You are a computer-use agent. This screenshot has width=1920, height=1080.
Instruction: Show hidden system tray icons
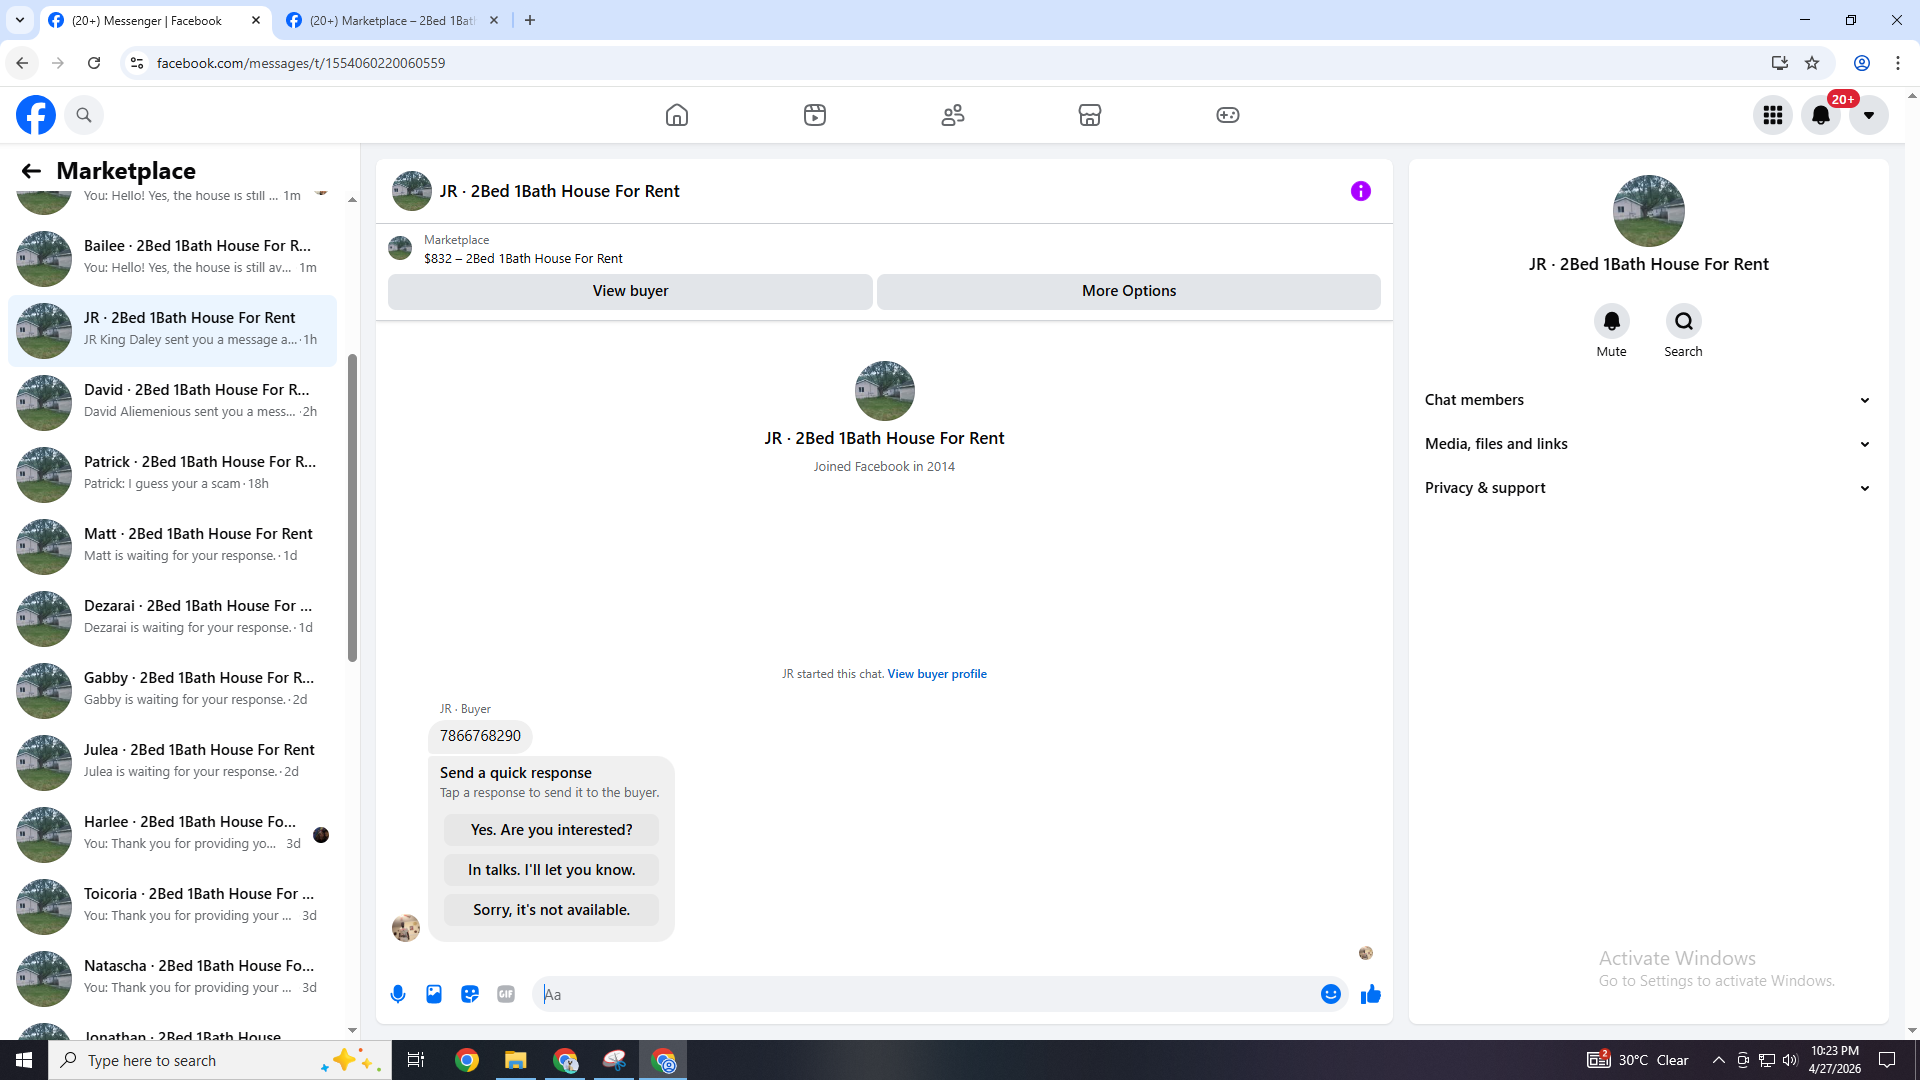(1719, 1060)
